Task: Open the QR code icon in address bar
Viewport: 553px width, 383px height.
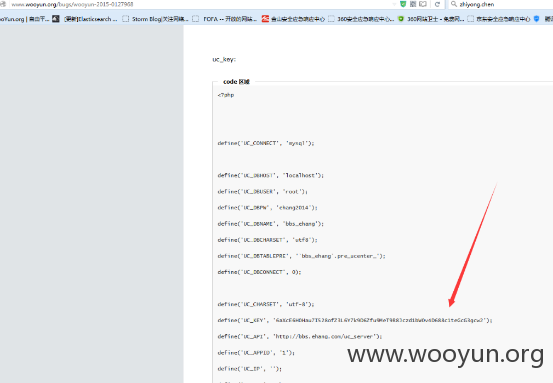Action: click(413, 4)
